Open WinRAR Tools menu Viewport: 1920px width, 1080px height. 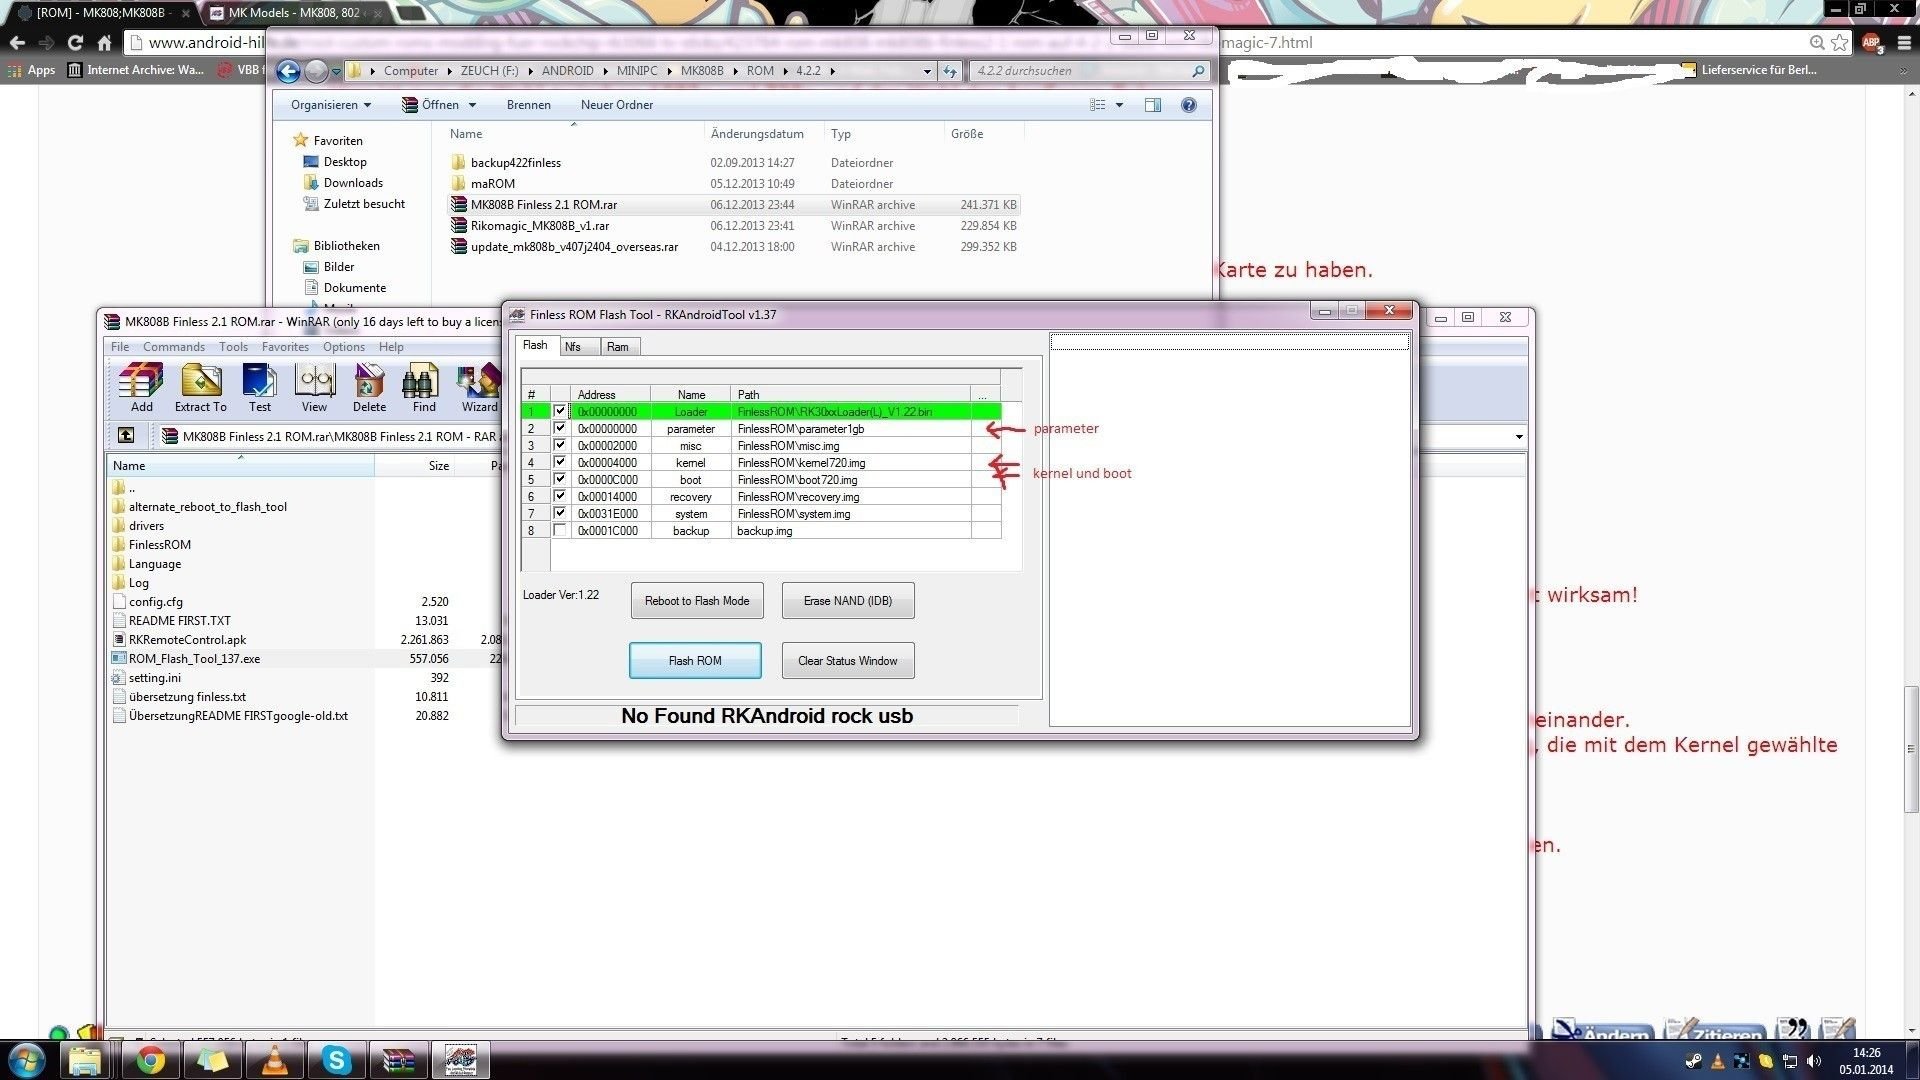[233, 347]
